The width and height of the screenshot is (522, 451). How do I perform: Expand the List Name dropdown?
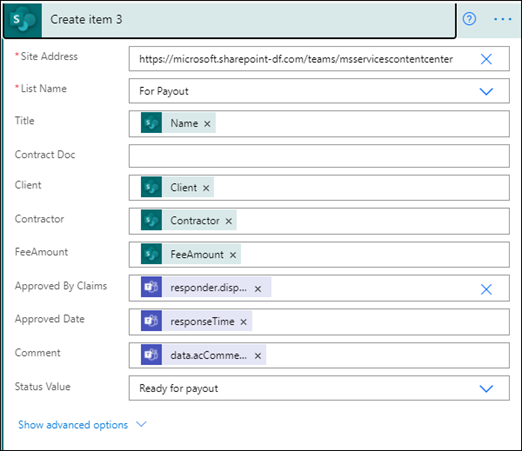(x=486, y=91)
